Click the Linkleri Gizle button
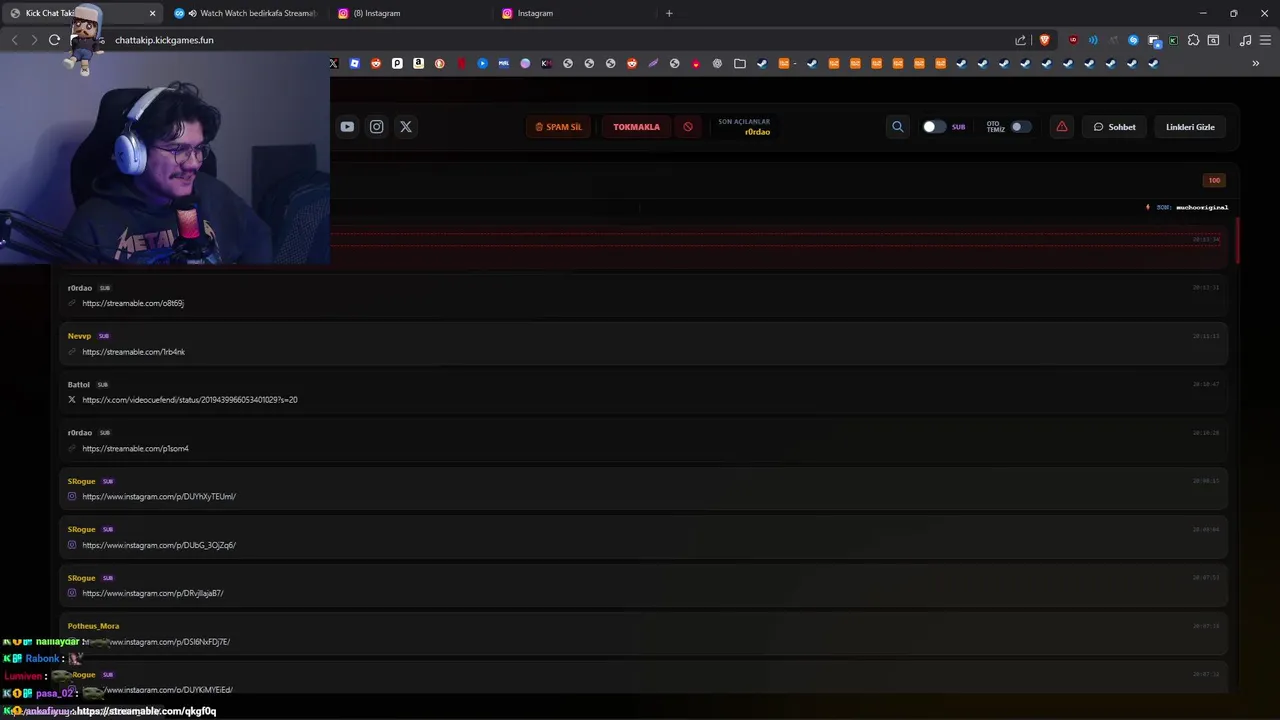This screenshot has width=1280, height=720. click(x=1190, y=127)
